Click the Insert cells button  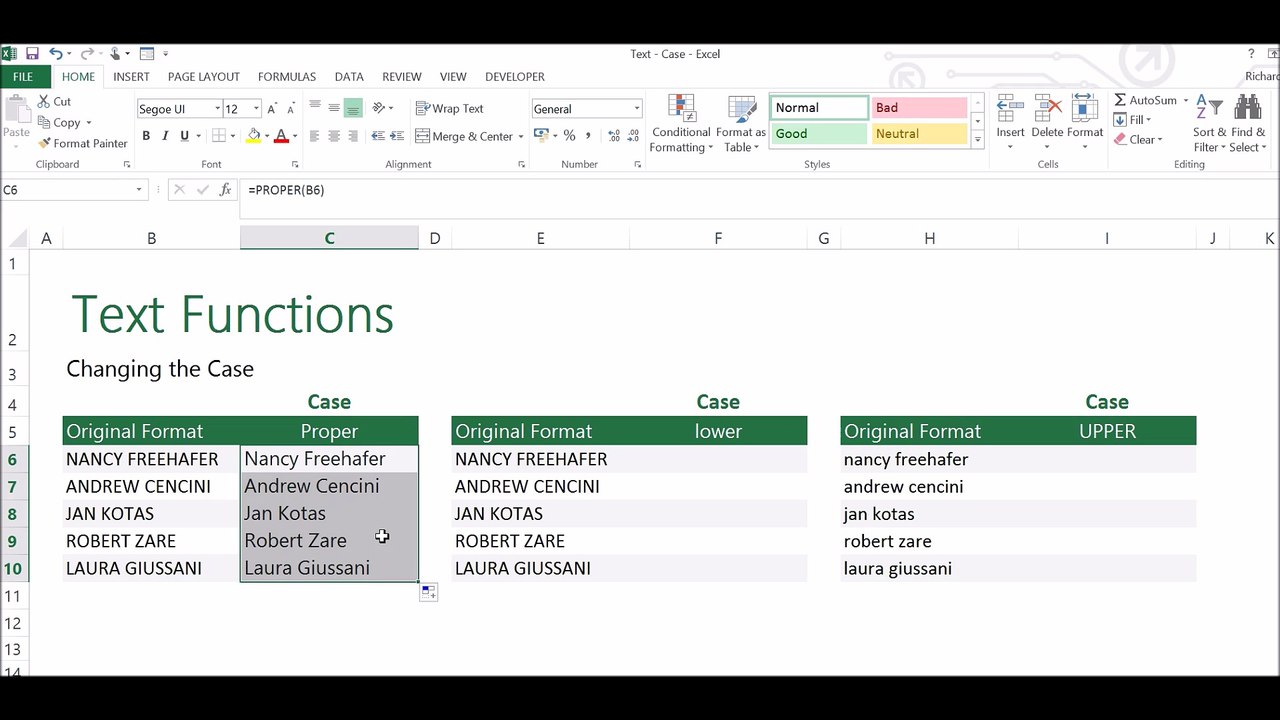tap(1010, 122)
